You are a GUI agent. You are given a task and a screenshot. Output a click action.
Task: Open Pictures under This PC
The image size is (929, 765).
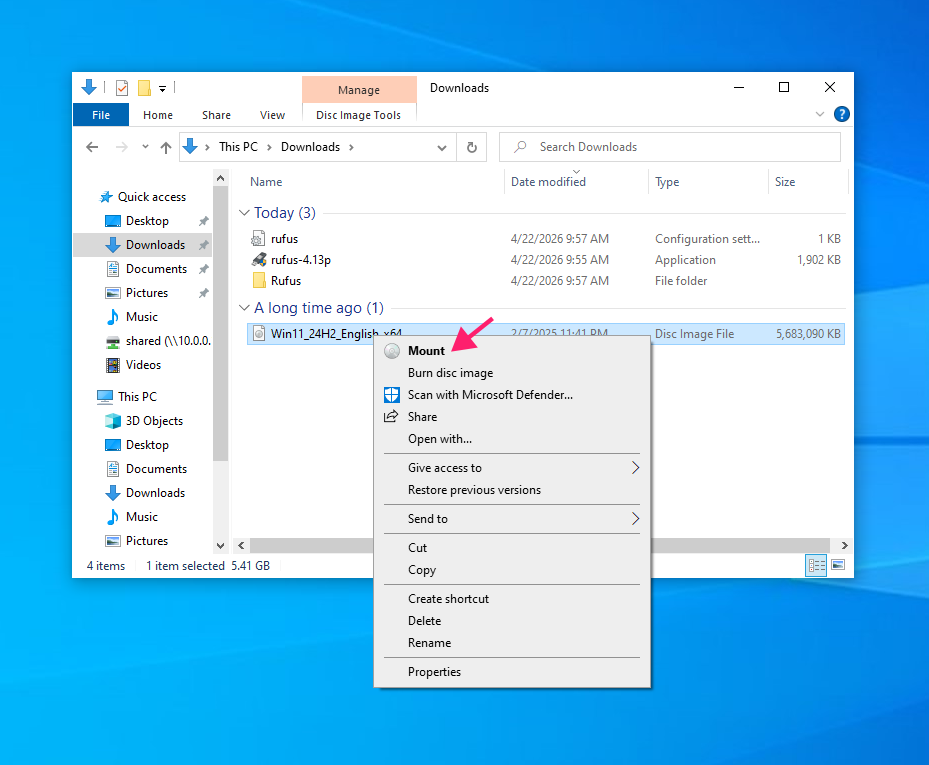pyautogui.click(x=146, y=541)
